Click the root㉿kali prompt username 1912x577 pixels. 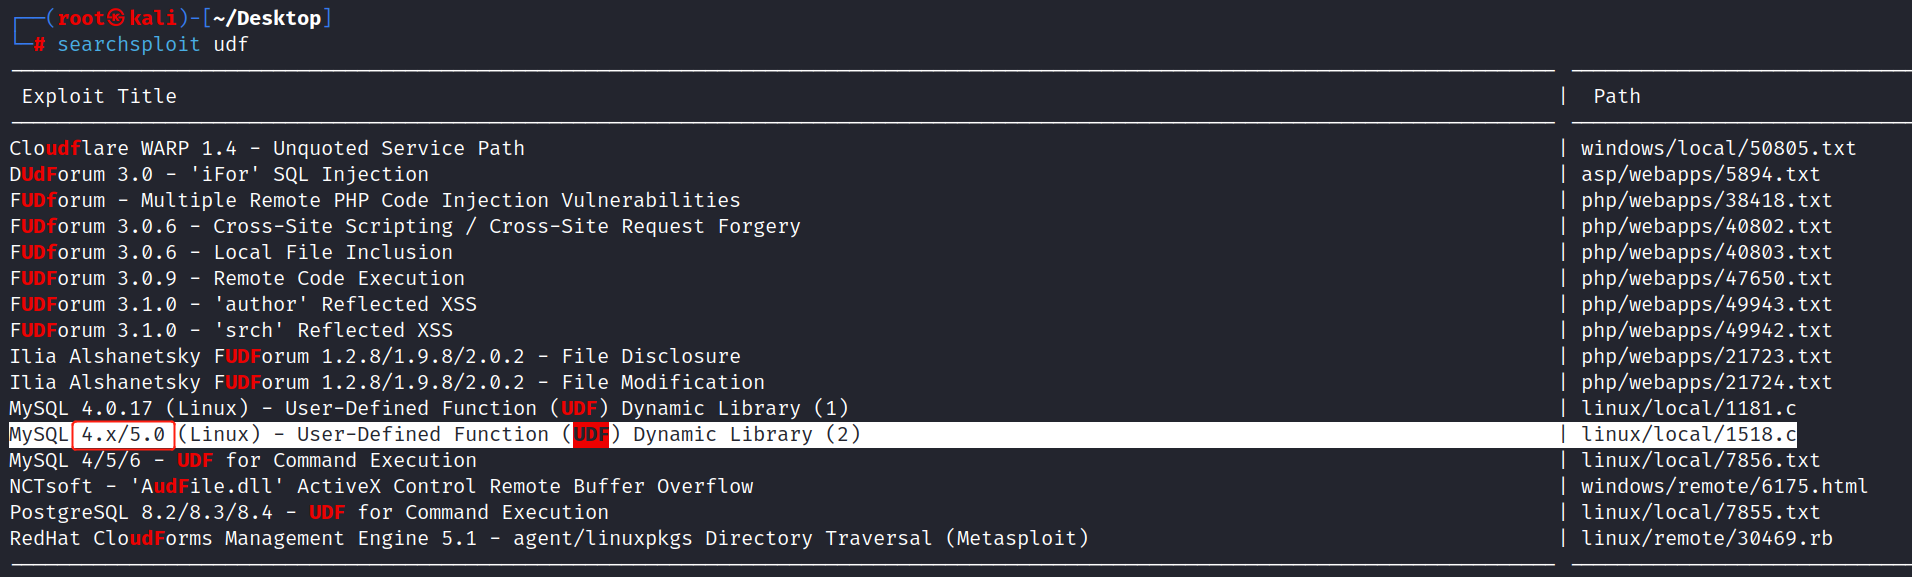pos(117,18)
